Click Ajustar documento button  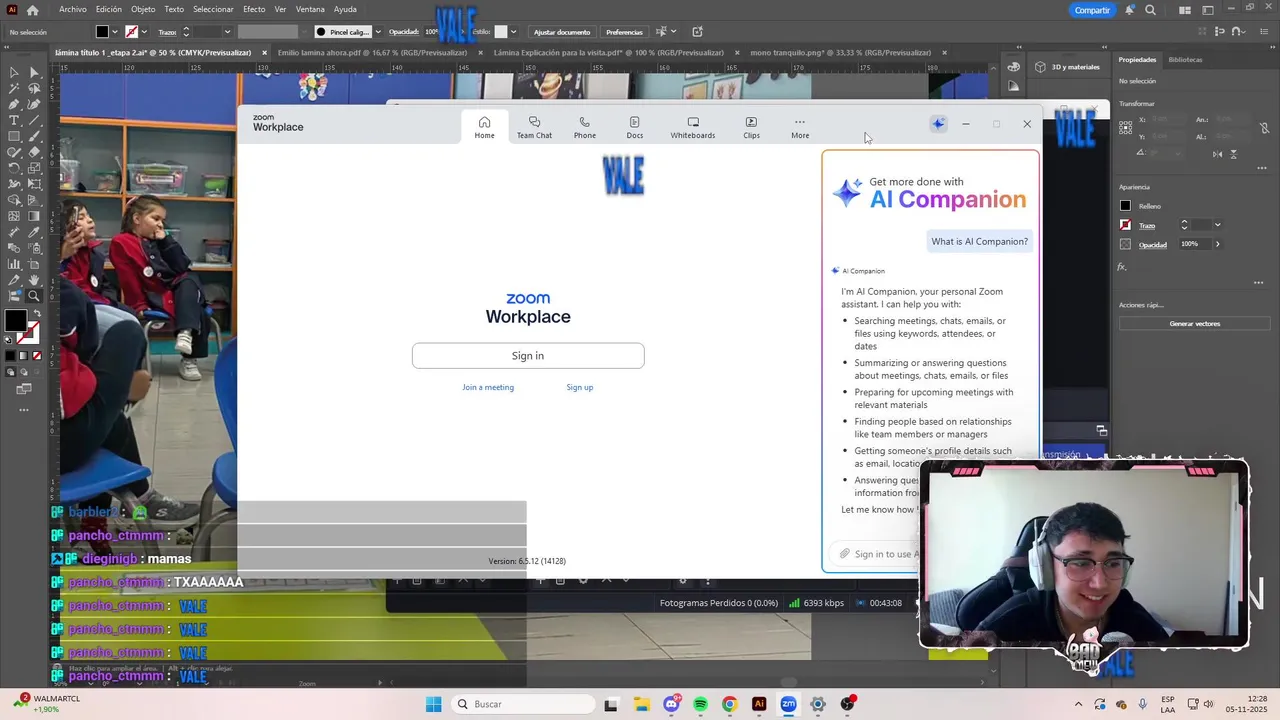coord(562,32)
